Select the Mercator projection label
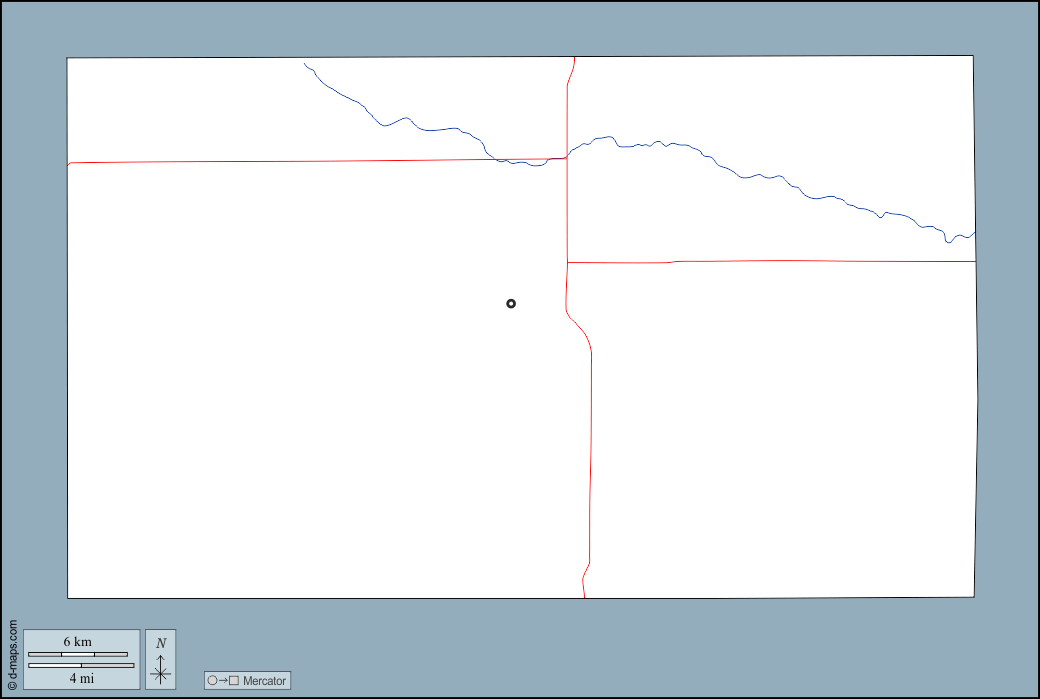 click(264, 681)
